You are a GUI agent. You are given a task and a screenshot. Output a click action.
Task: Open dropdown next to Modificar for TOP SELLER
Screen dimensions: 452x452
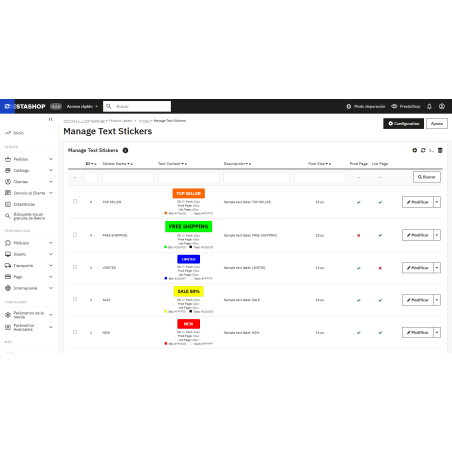click(x=437, y=202)
